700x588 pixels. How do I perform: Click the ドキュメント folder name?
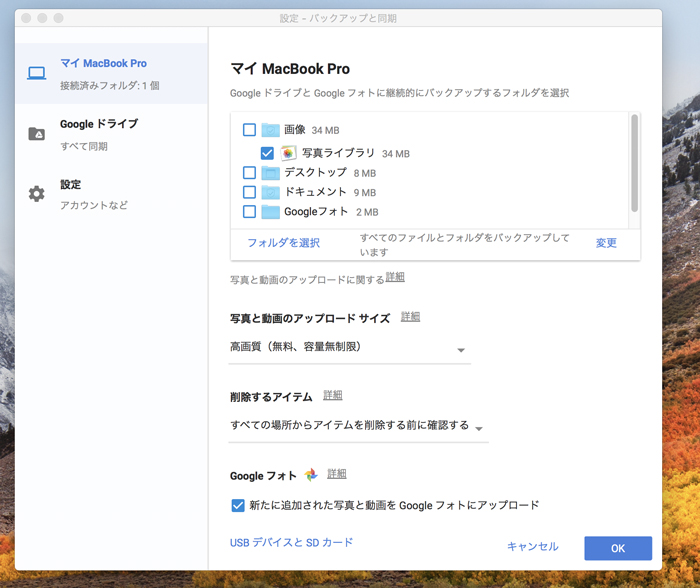click(x=315, y=192)
